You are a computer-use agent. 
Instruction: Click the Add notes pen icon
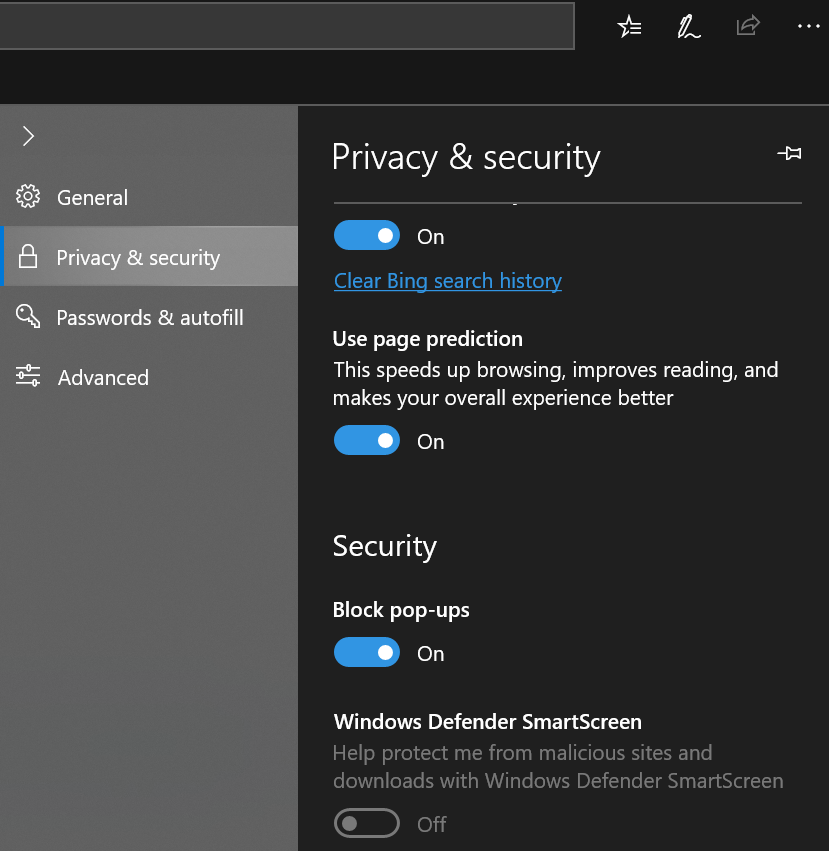[x=689, y=26]
